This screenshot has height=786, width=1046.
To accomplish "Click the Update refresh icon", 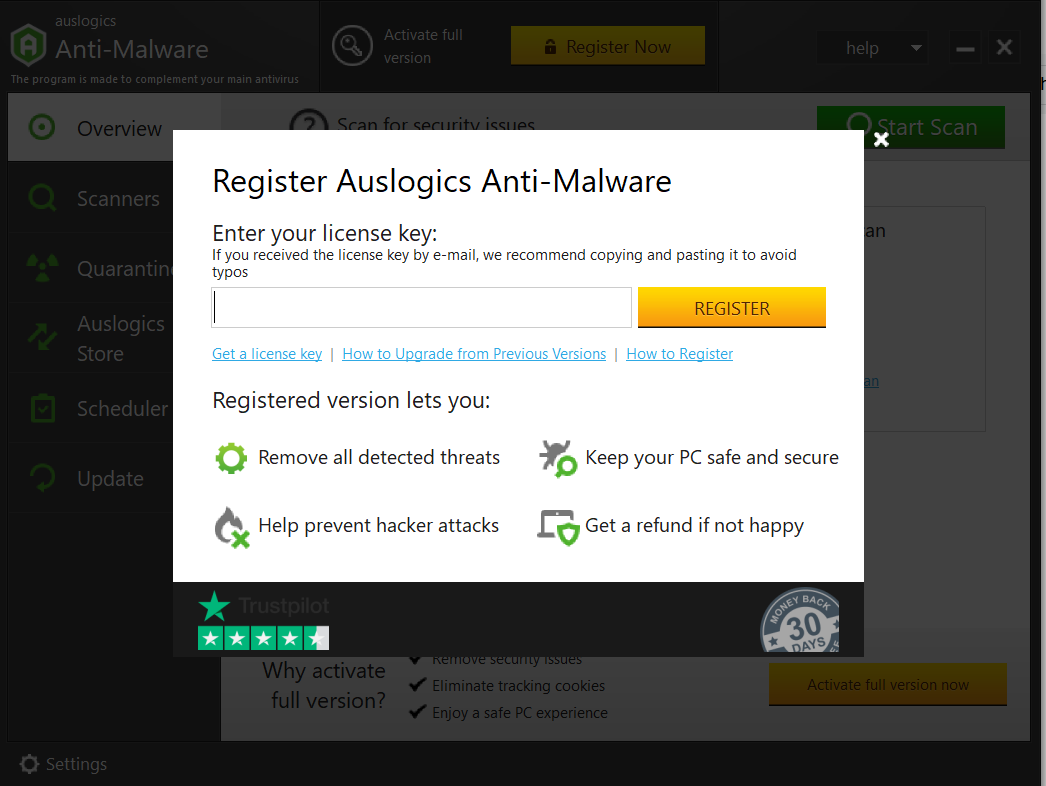I will pyautogui.click(x=42, y=478).
